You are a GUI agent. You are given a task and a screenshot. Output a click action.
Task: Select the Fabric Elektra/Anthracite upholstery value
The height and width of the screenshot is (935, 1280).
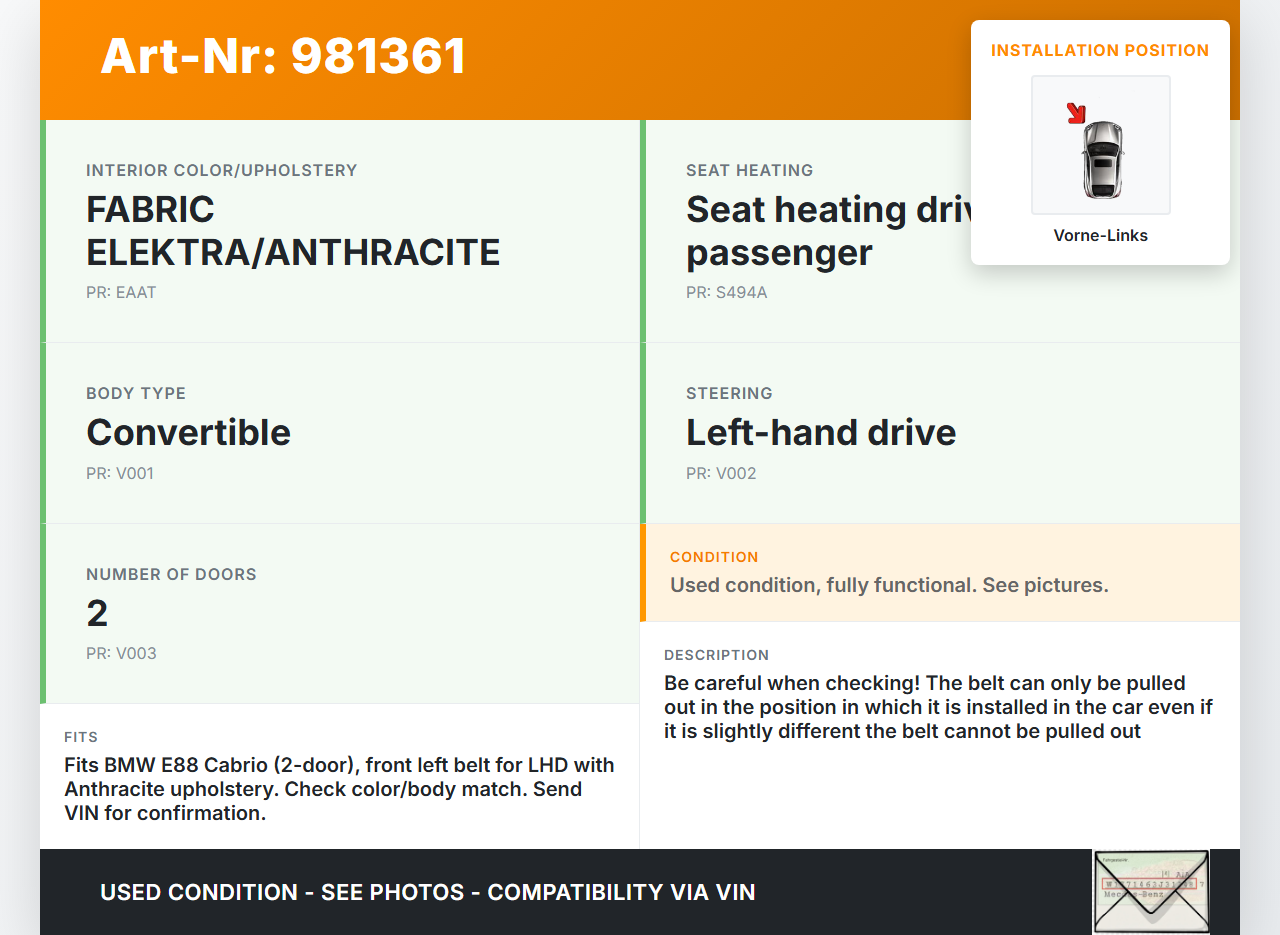(x=292, y=231)
